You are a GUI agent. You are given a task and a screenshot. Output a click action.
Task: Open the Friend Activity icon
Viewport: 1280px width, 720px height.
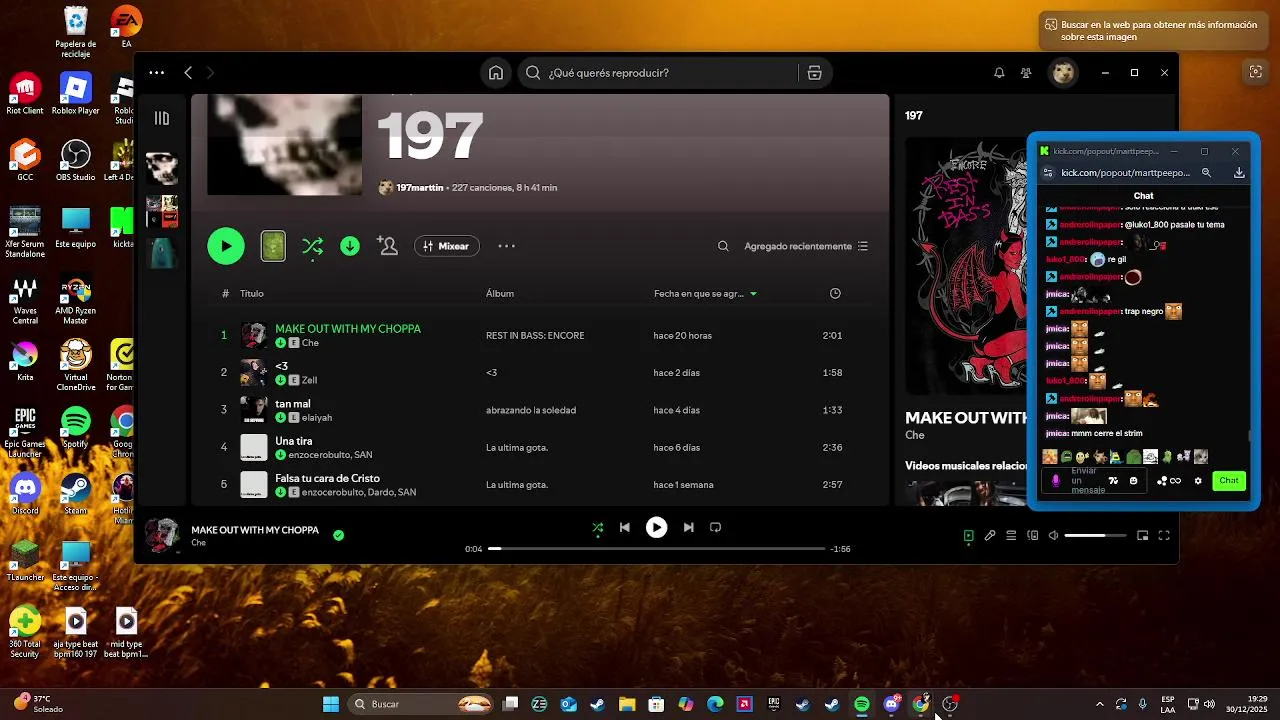(x=1026, y=73)
